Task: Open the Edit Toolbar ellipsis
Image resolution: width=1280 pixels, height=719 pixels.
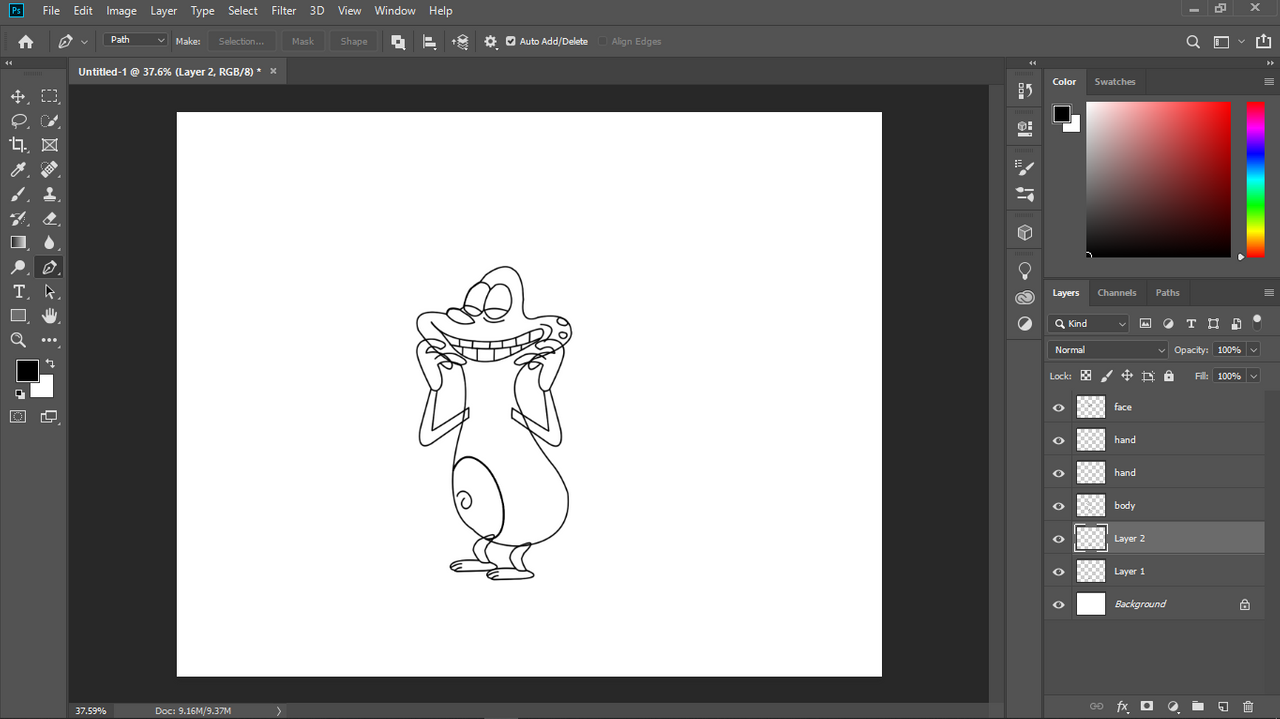Action: click(x=49, y=341)
